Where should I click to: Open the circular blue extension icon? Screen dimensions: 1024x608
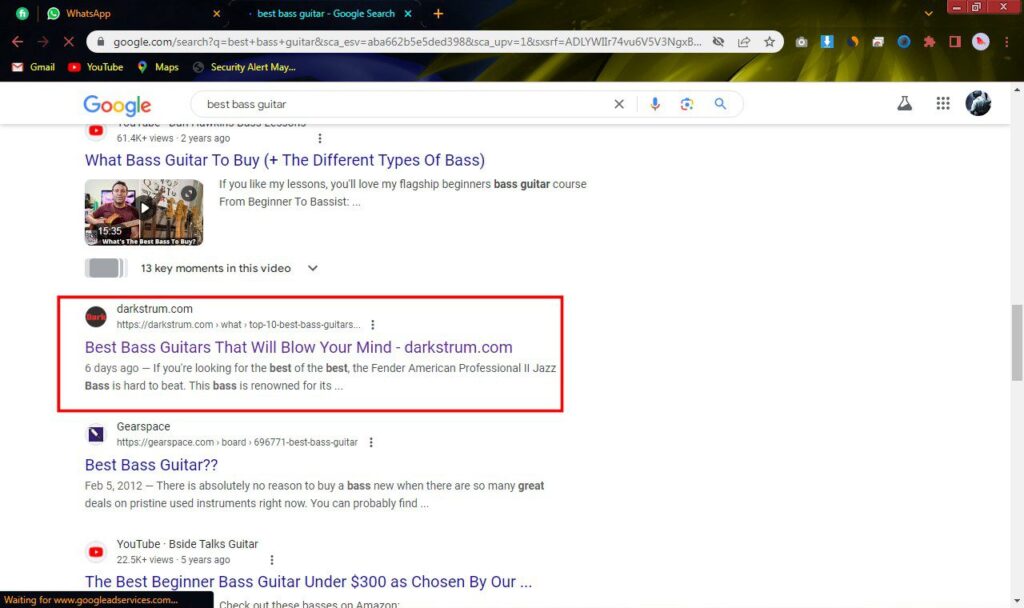tap(904, 42)
